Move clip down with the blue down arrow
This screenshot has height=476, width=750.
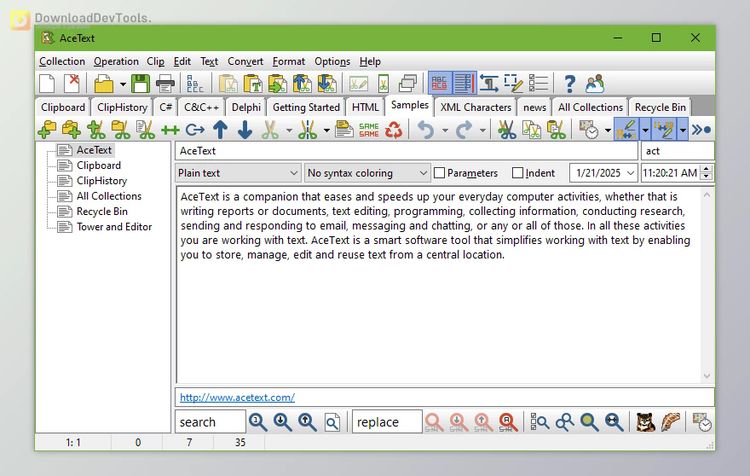tap(245, 130)
